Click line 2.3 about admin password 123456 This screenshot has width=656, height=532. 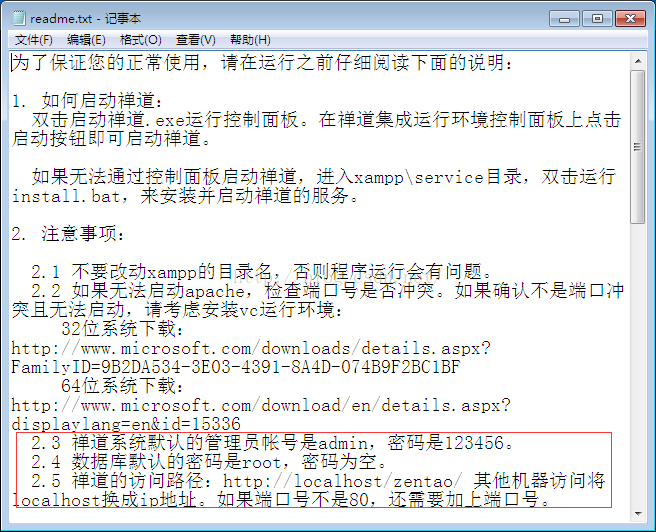coord(272,443)
